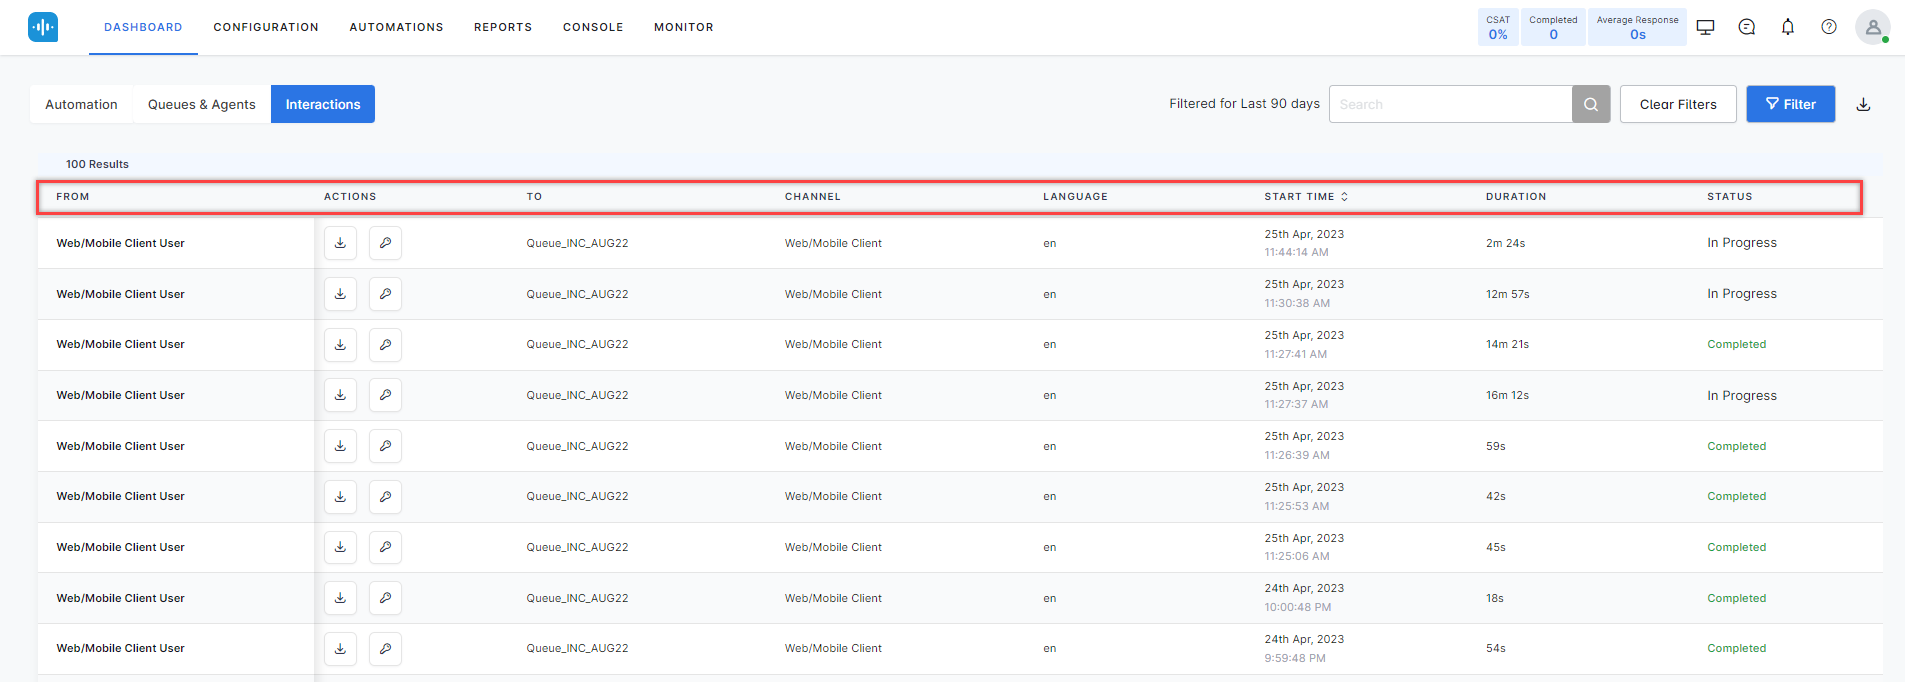Viewport: 1905px width, 682px height.
Task: Open the Monitor menu
Action: coord(684,27)
